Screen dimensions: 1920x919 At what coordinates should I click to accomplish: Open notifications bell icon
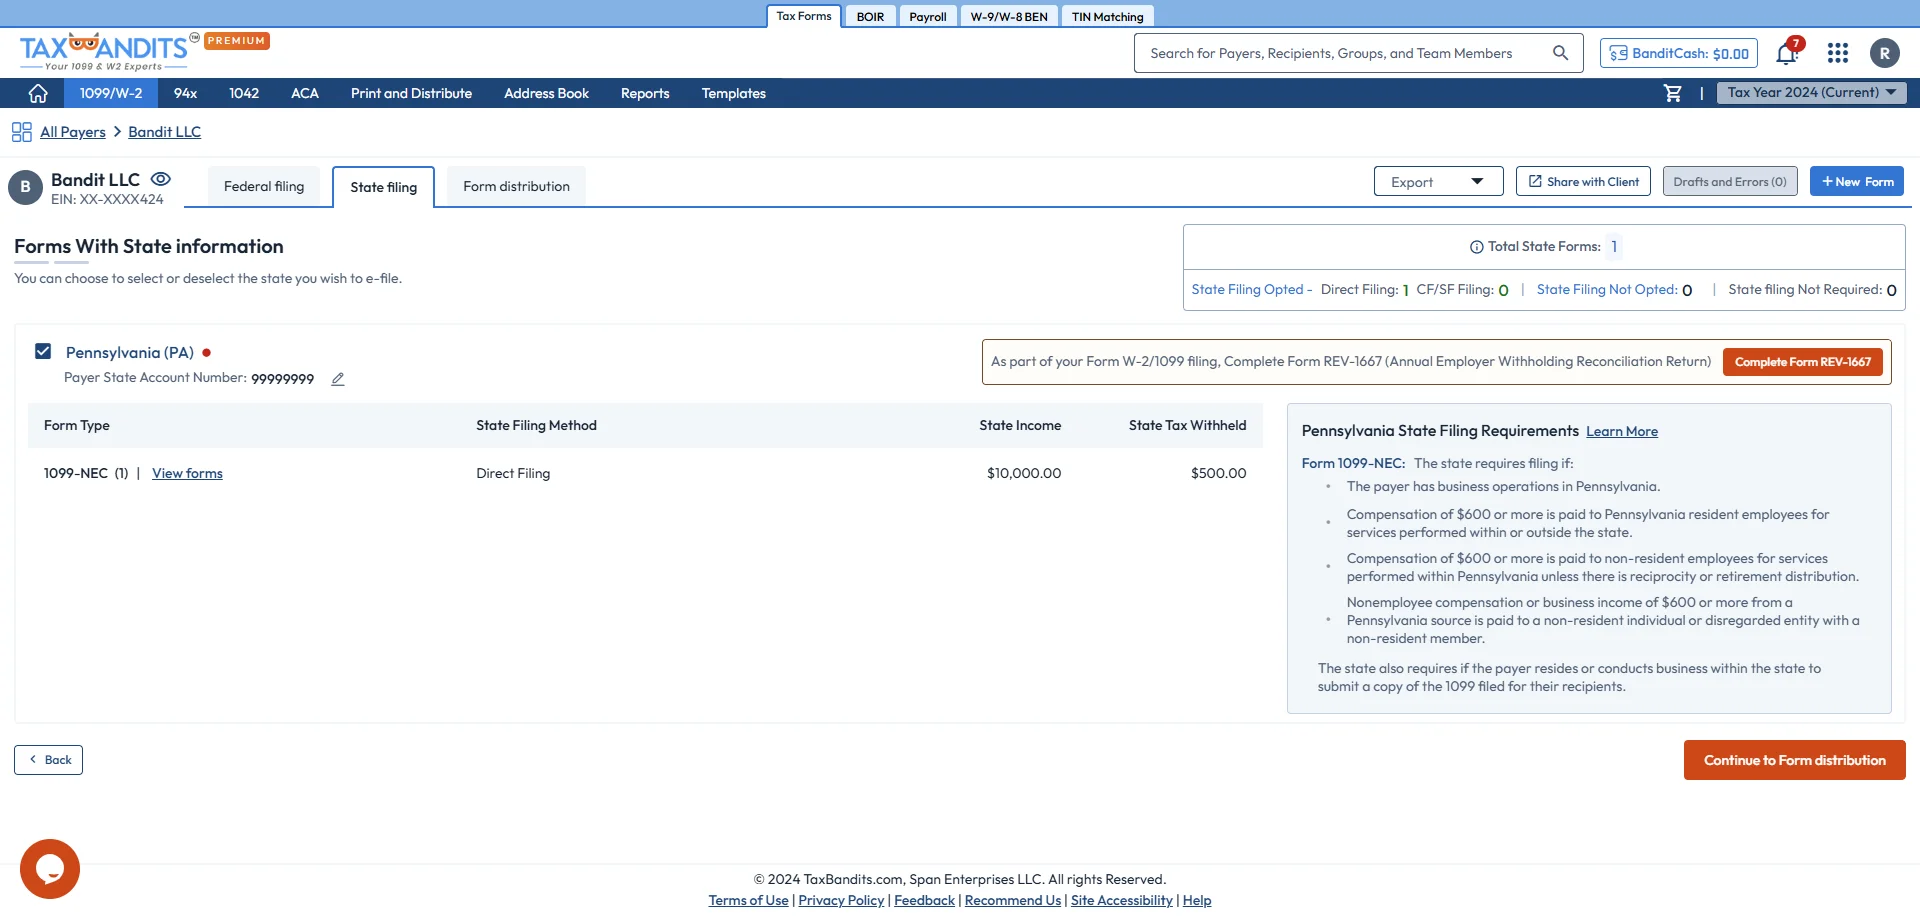point(1787,53)
